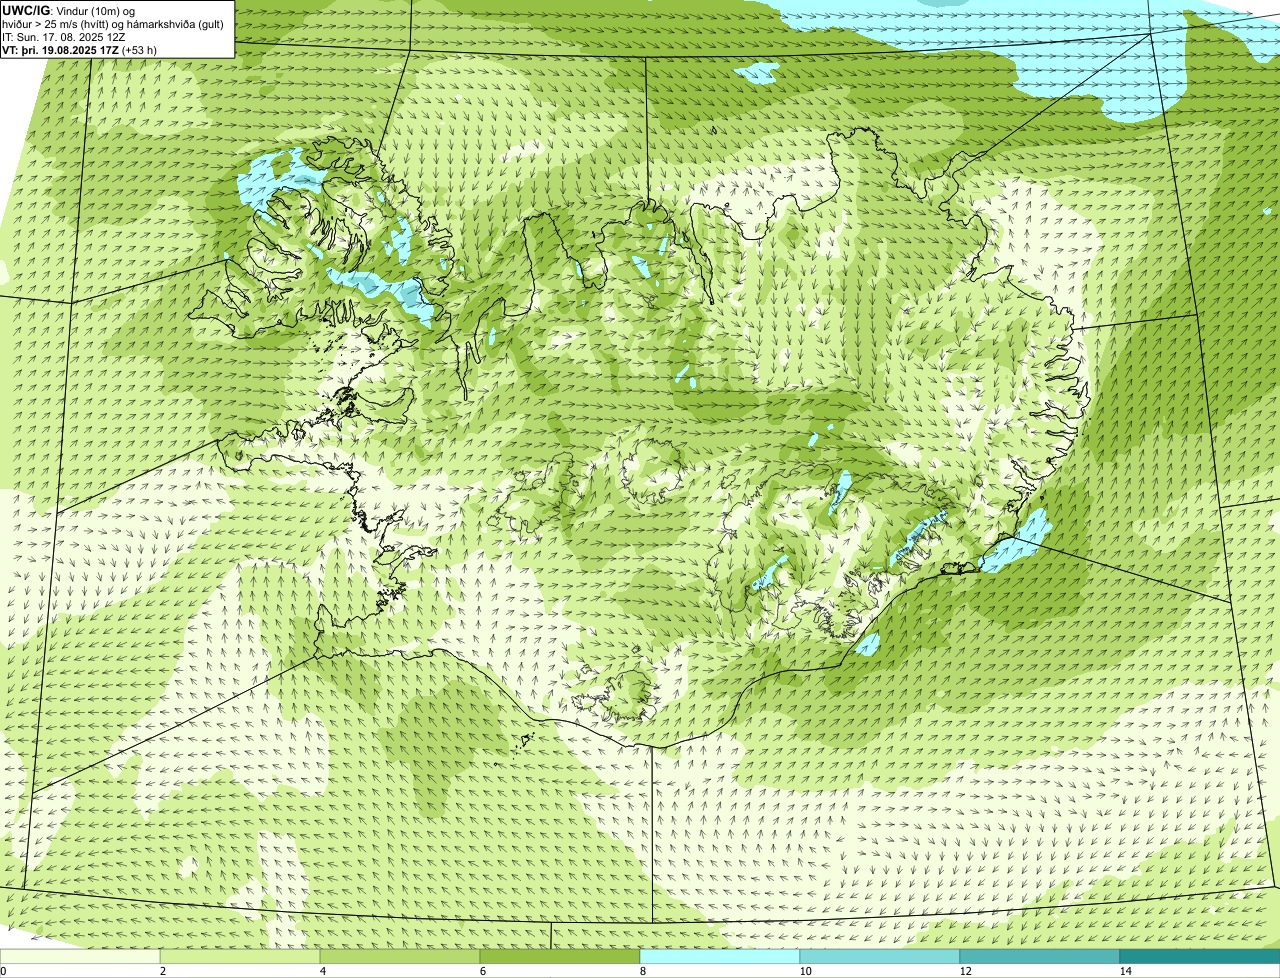The image size is (1280, 978).
Task: Click the dark teal legend swatch above 14 m/s
Action: point(1200,957)
